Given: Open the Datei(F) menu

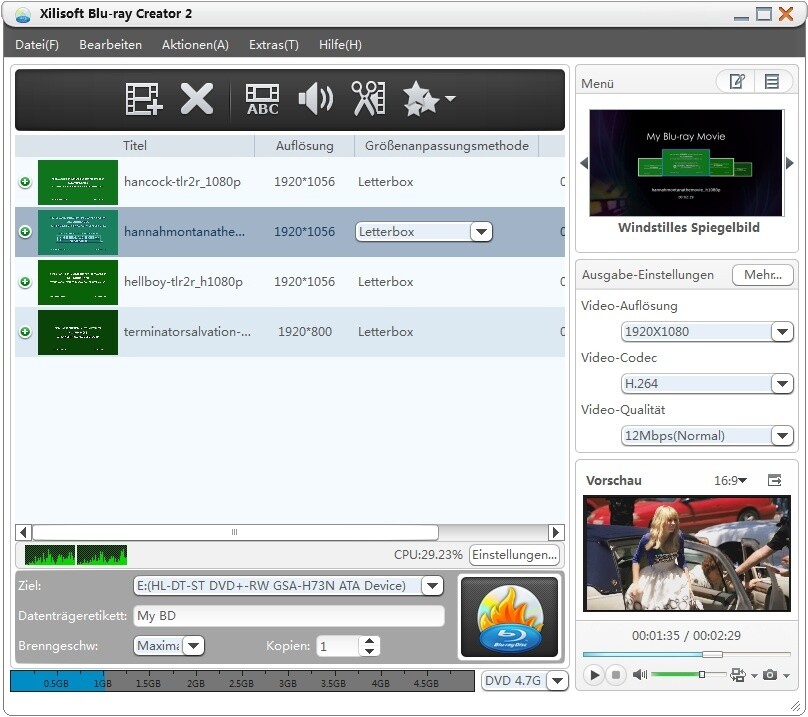Looking at the screenshot, I should pos(37,45).
